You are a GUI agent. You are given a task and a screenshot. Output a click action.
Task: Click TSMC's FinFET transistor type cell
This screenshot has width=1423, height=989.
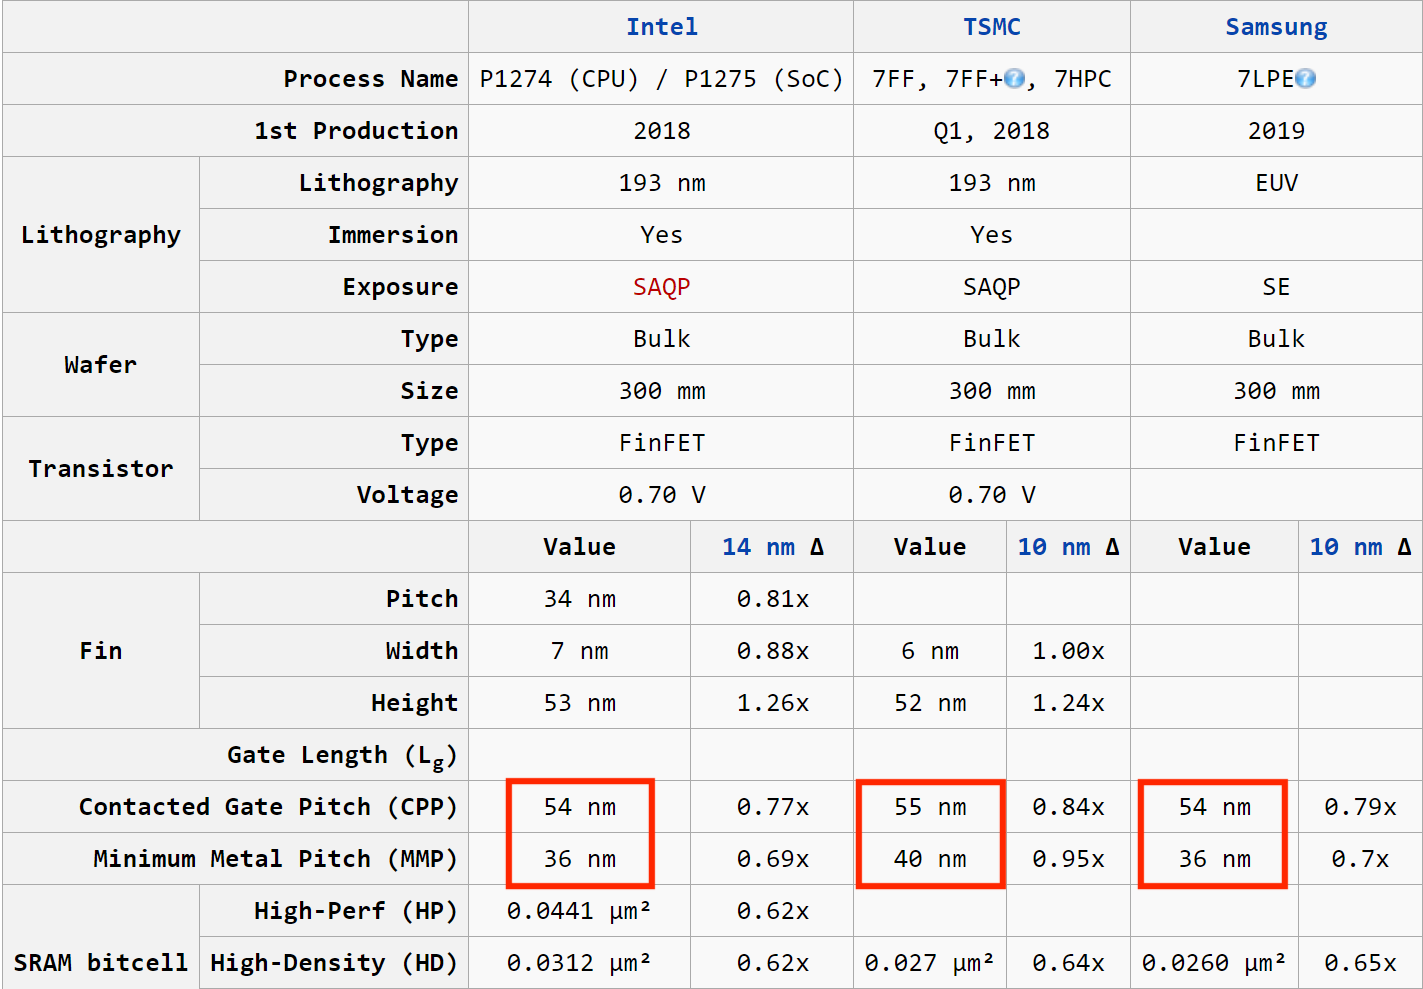pos(992,443)
